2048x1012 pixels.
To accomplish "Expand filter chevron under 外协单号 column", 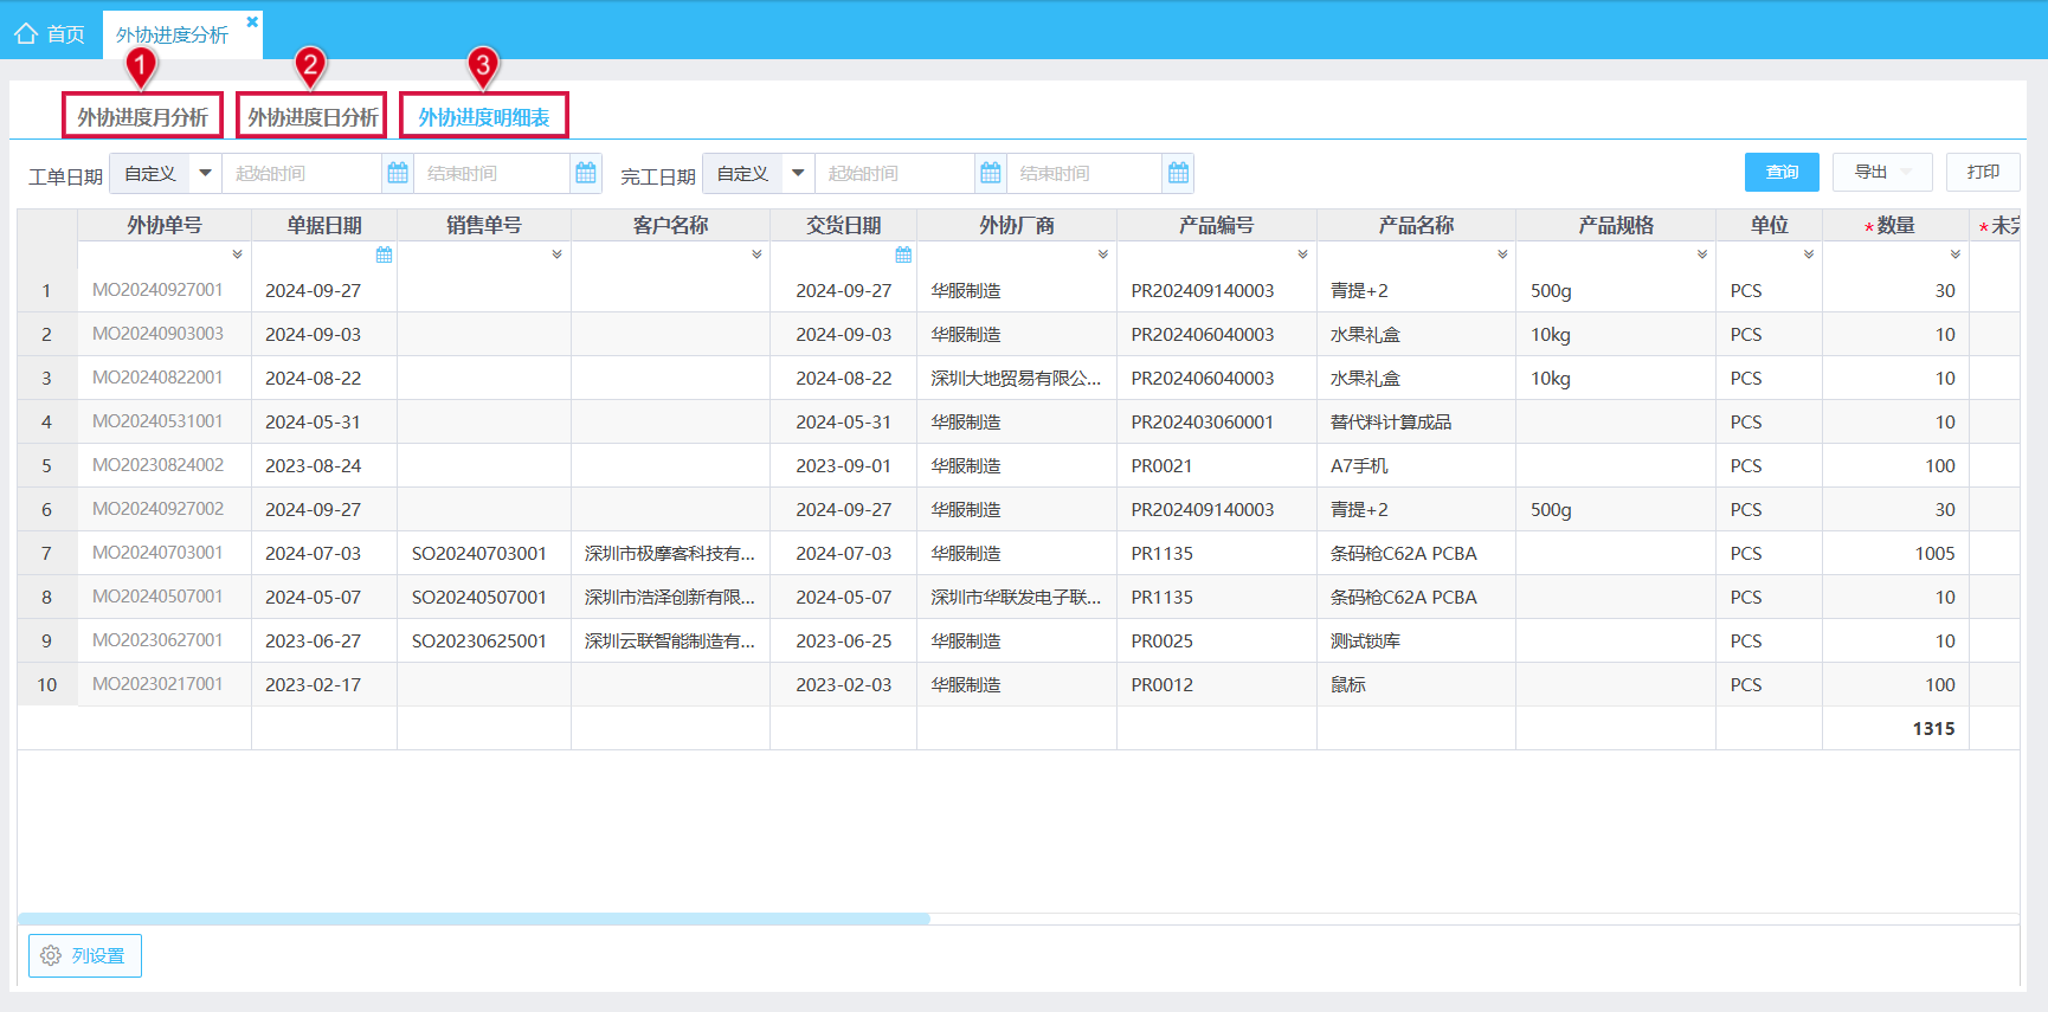I will click(x=237, y=255).
